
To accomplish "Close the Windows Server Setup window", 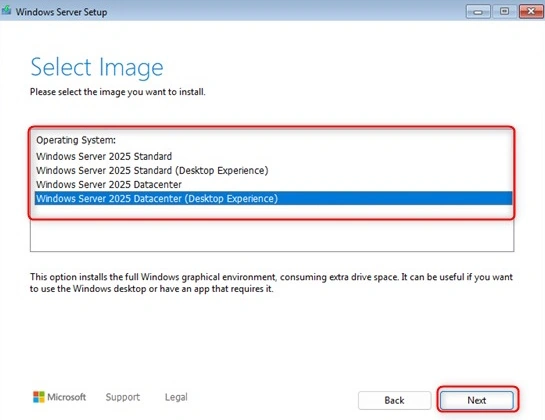I will (531, 11).
